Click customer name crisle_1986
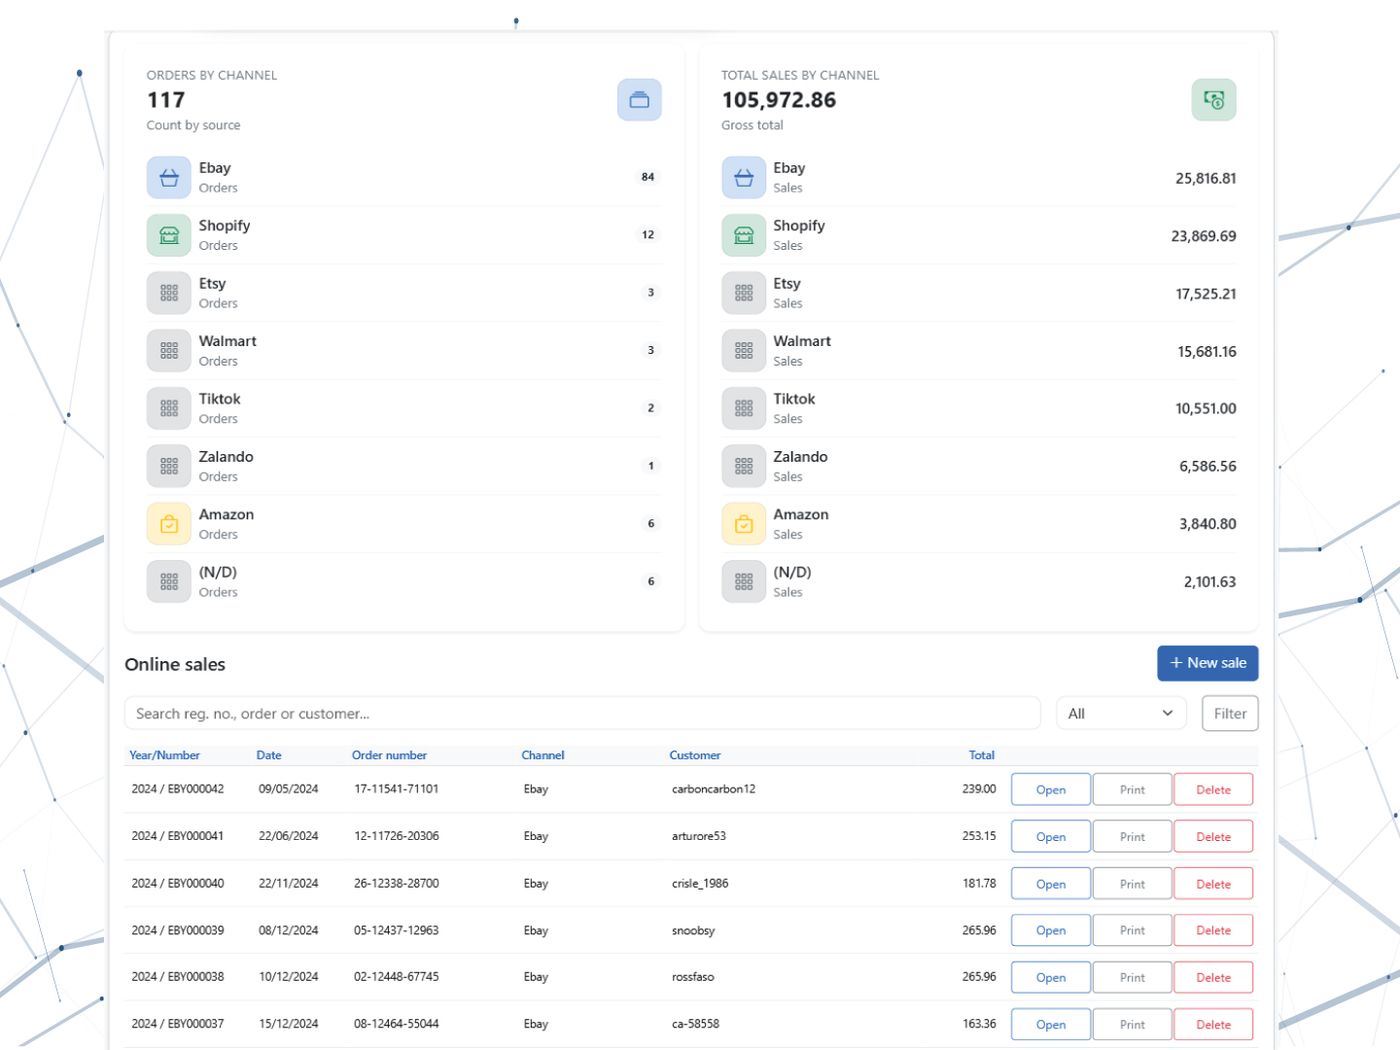 pyautogui.click(x=700, y=884)
